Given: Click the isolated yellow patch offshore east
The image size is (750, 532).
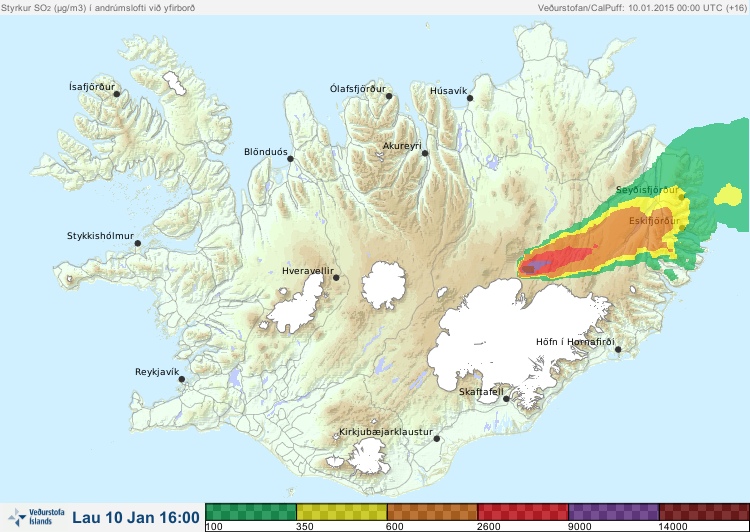Looking at the screenshot, I should click(x=728, y=195).
